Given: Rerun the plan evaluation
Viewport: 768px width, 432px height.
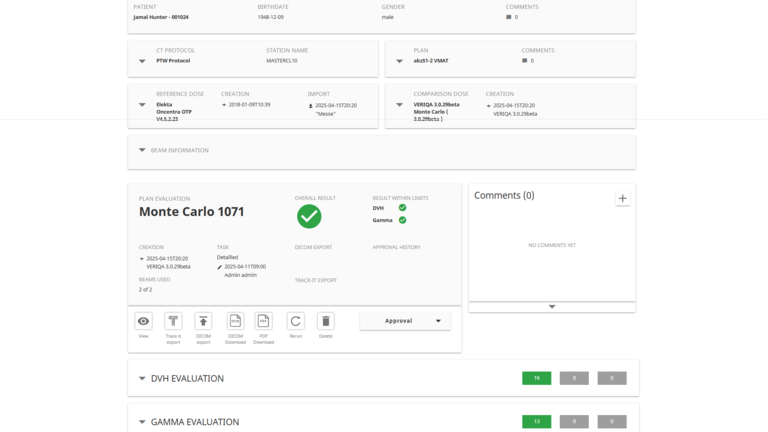Looking at the screenshot, I should point(295,321).
